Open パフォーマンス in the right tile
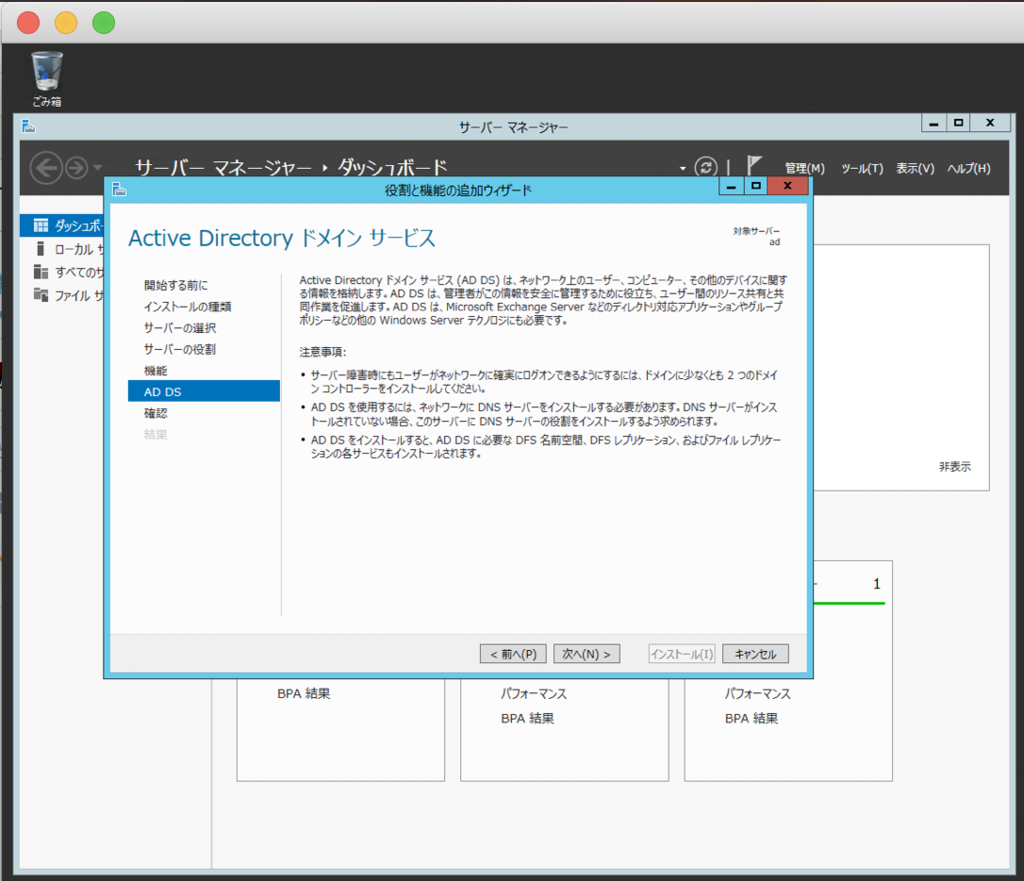This screenshot has height=881, width=1024. [758, 694]
